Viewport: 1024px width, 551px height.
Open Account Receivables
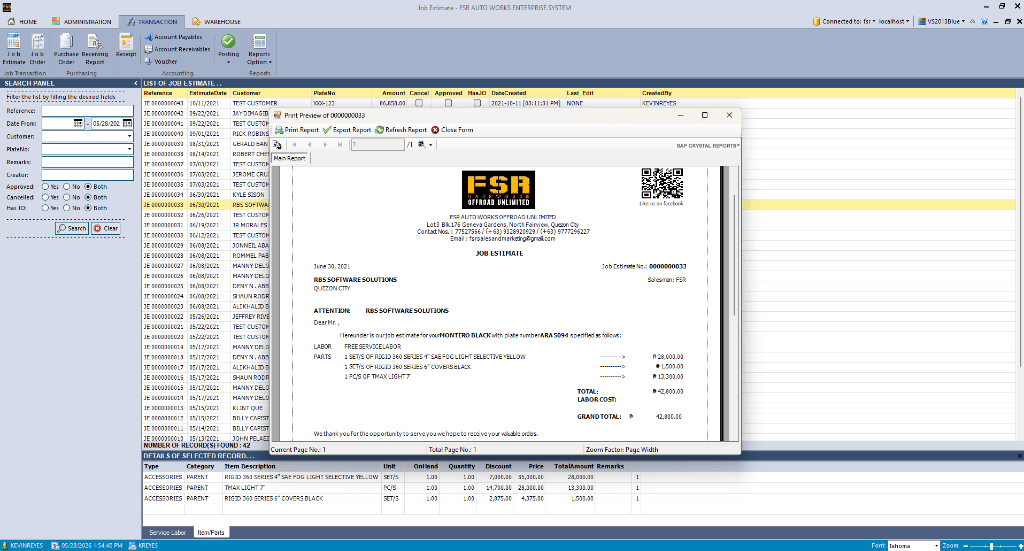point(178,49)
